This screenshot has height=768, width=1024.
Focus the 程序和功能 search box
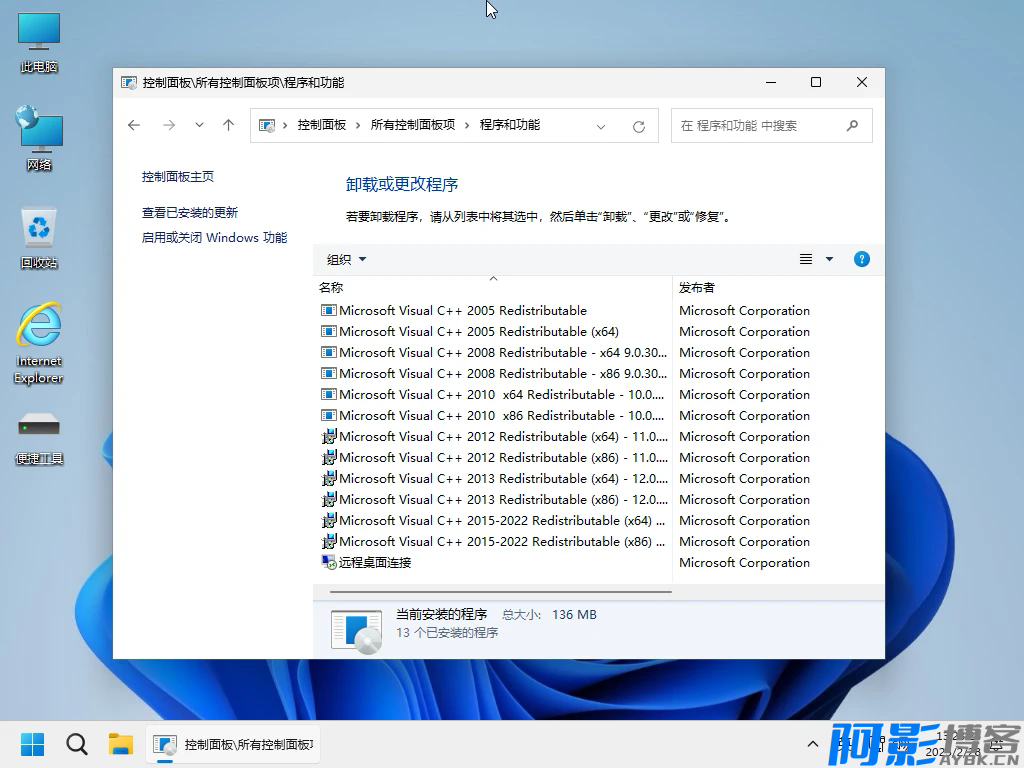click(772, 125)
